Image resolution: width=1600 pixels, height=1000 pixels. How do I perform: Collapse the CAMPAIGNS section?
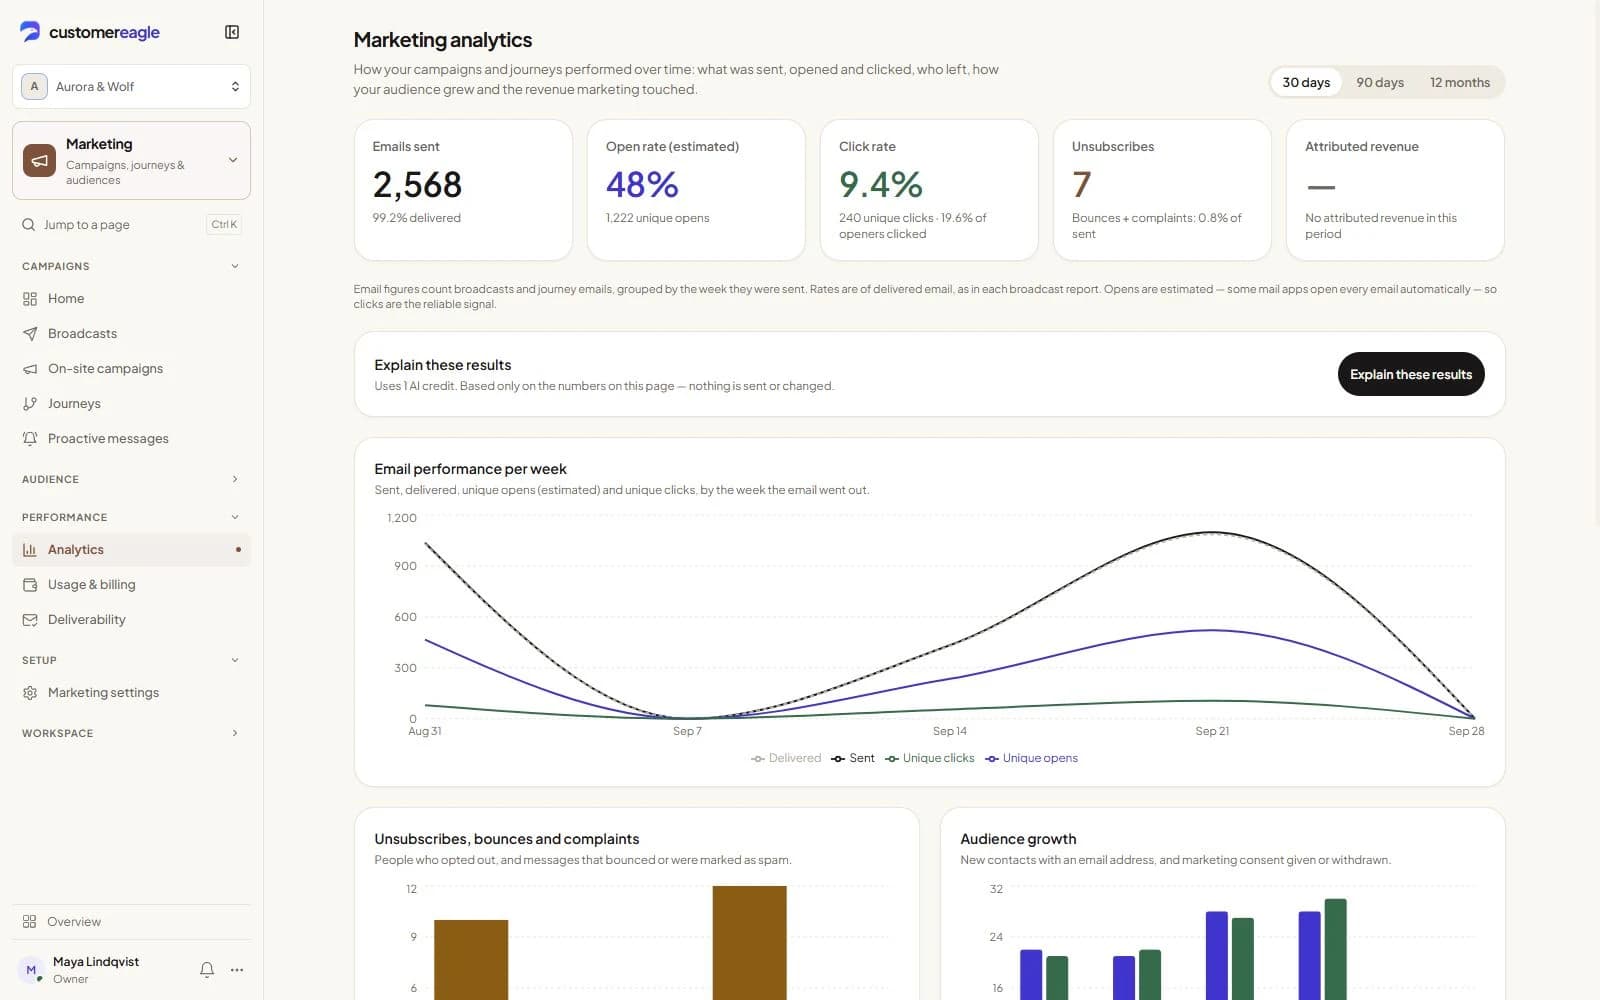point(131,266)
